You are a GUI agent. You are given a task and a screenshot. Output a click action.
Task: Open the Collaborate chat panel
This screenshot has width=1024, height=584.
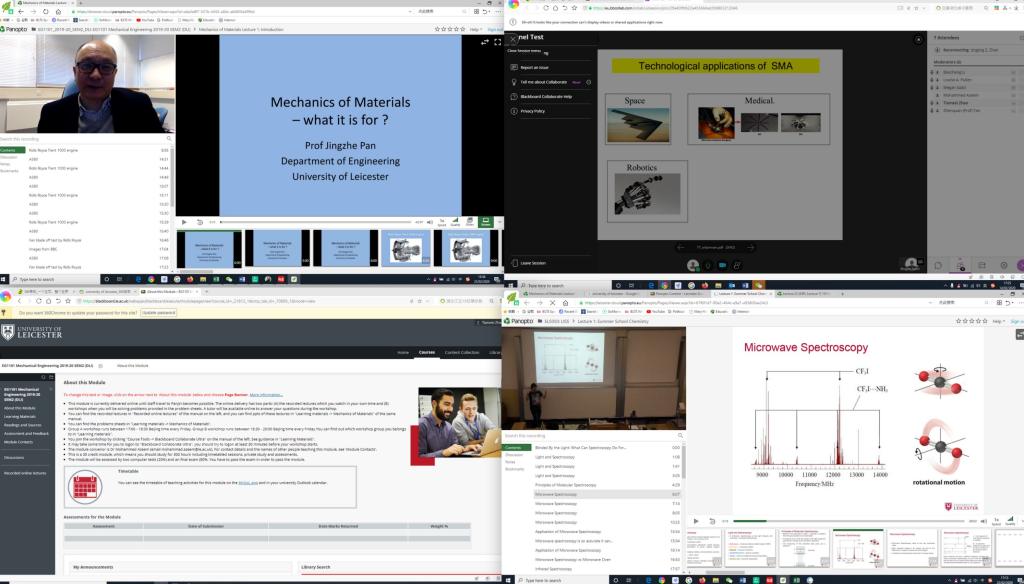pos(941,265)
